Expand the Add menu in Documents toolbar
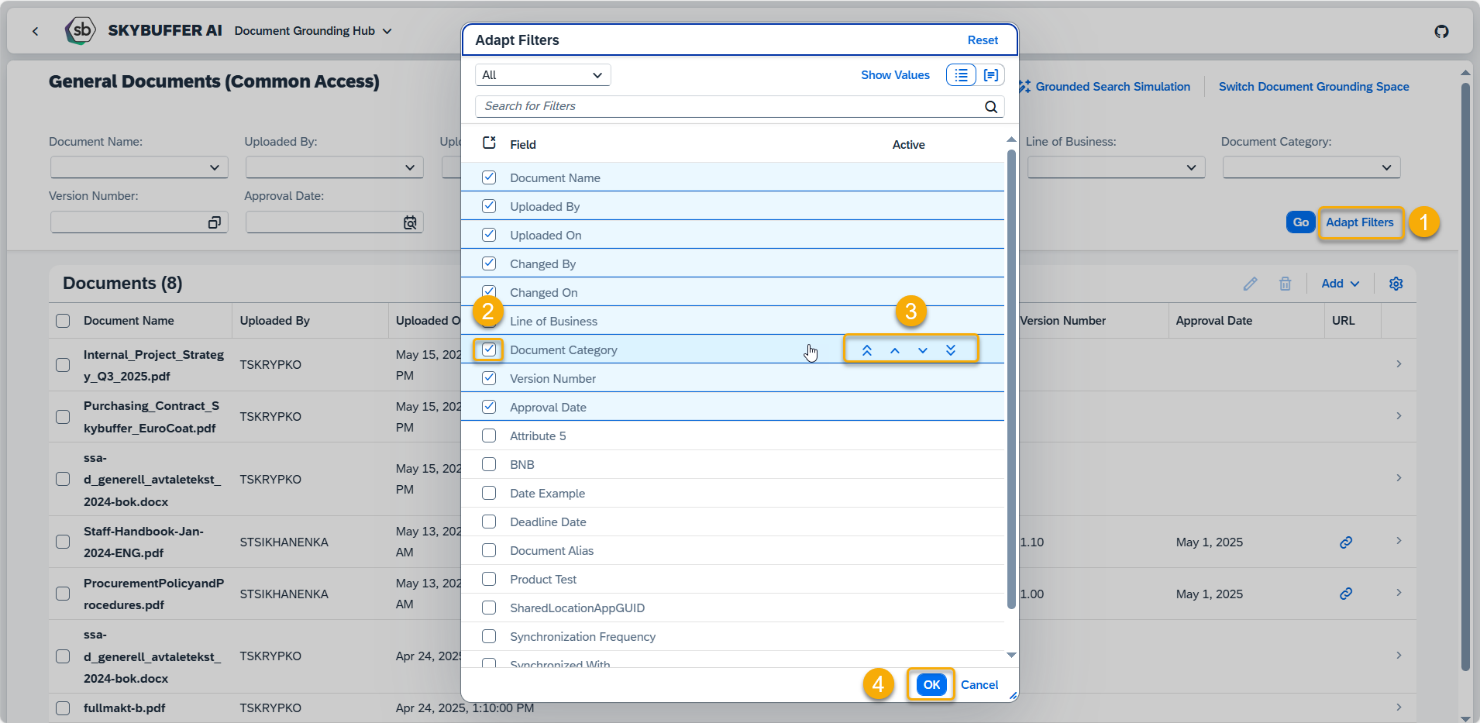This screenshot has width=1480, height=723. tap(1340, 284)
